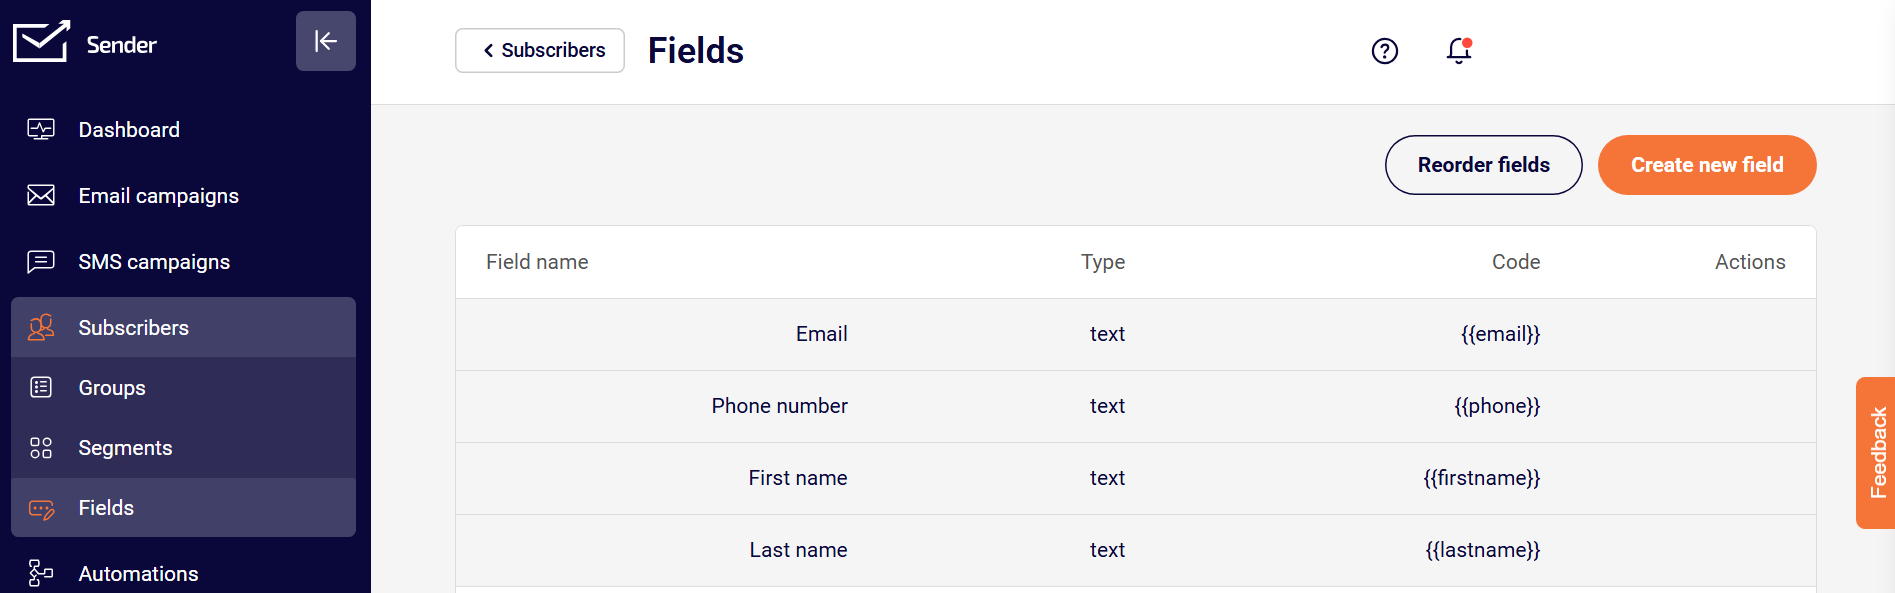Image resolution: width=1895 pixels, height=593 pixels.
Task: Open the Feedback side tab
Action: (1876, 452)
